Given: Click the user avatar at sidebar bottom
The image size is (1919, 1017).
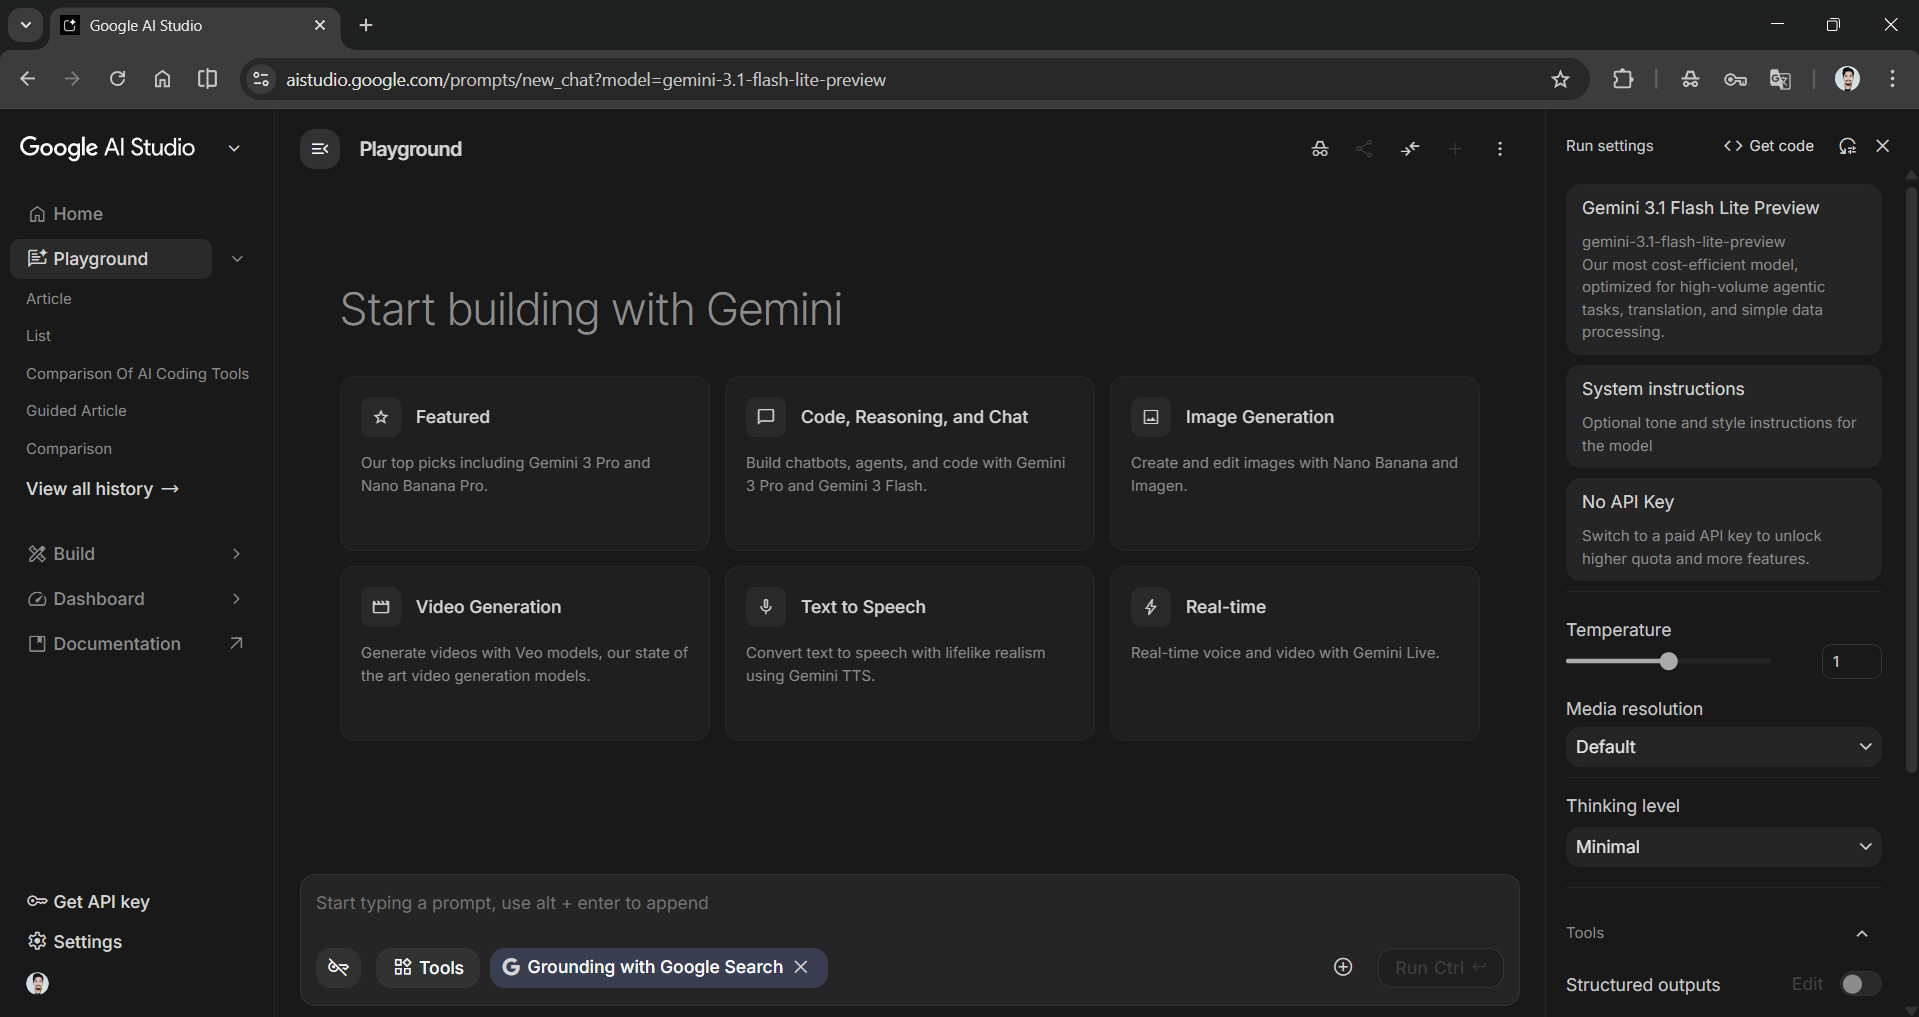Looking at the screenshot, I should pyautogui.click(x=38, y=983).
